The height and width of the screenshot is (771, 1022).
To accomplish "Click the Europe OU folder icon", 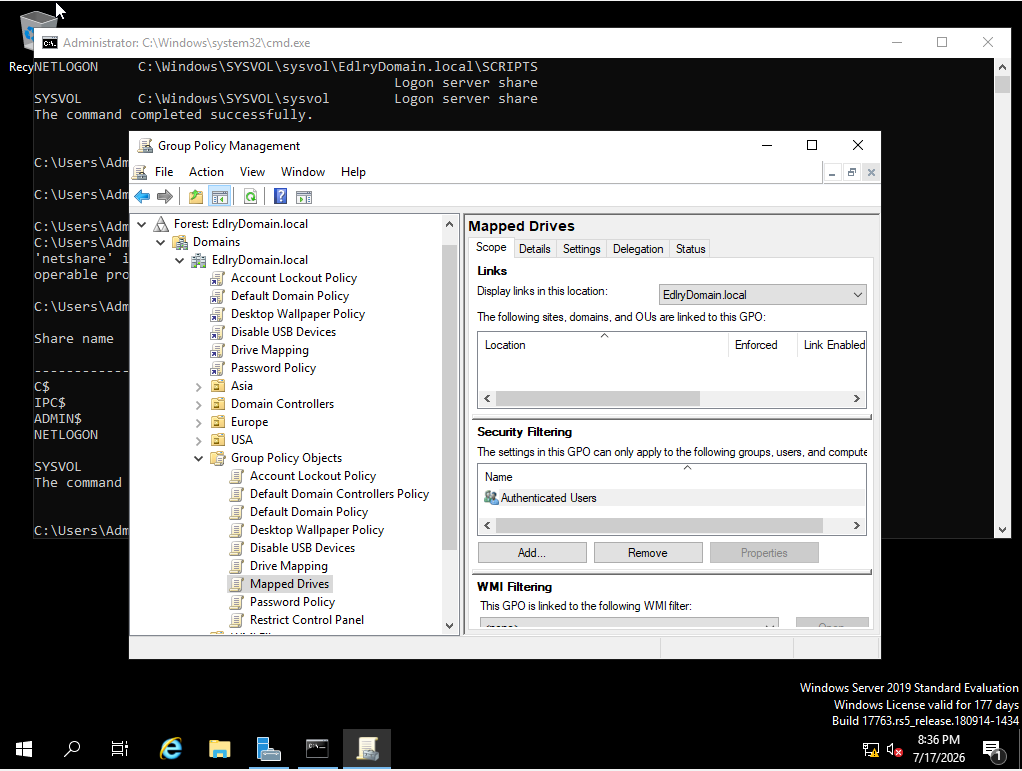I will pos(218,422).
